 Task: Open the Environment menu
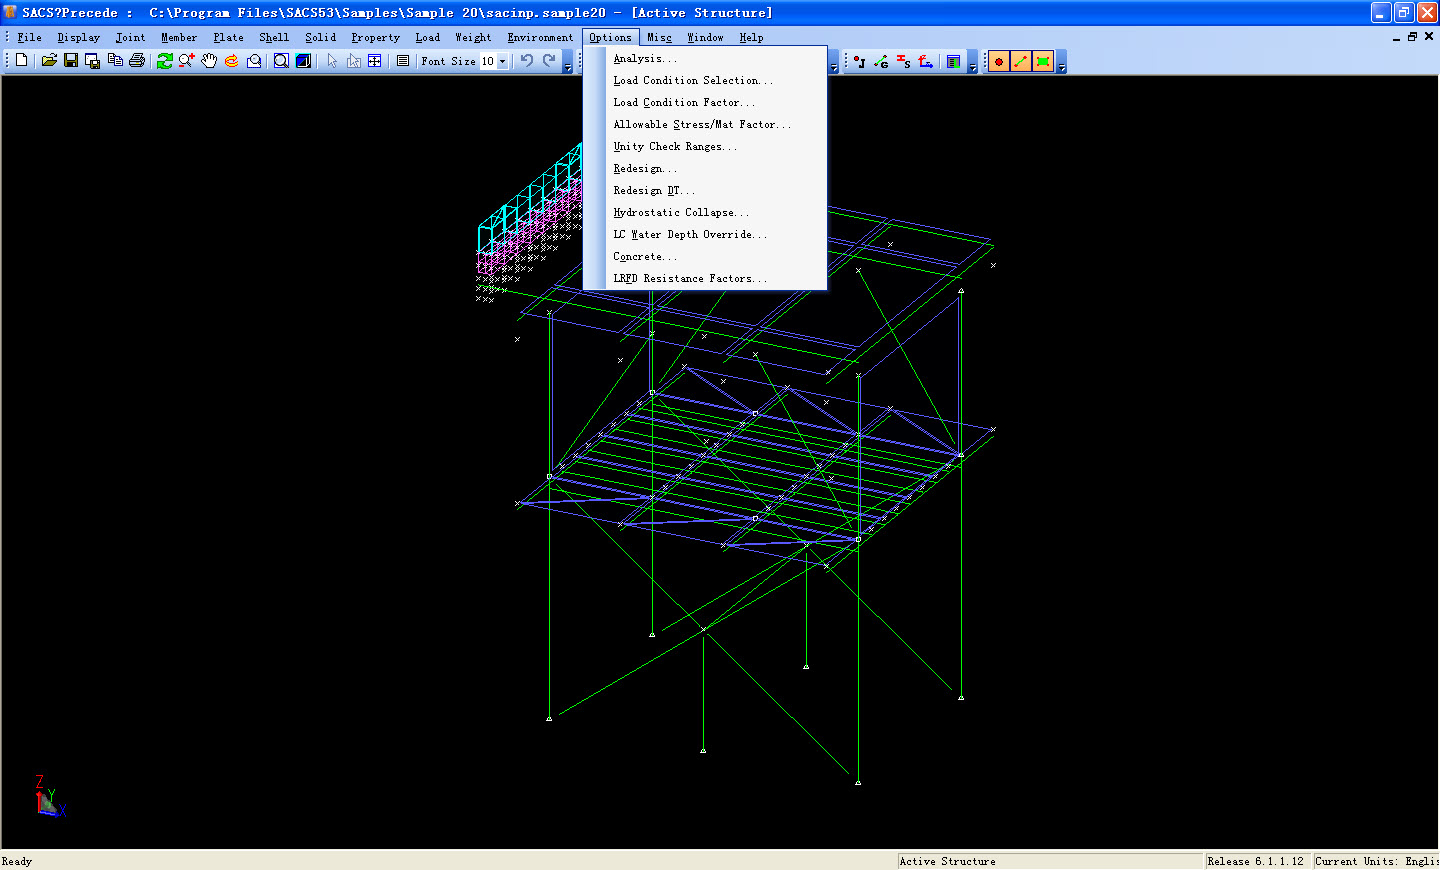click(540, 37)
